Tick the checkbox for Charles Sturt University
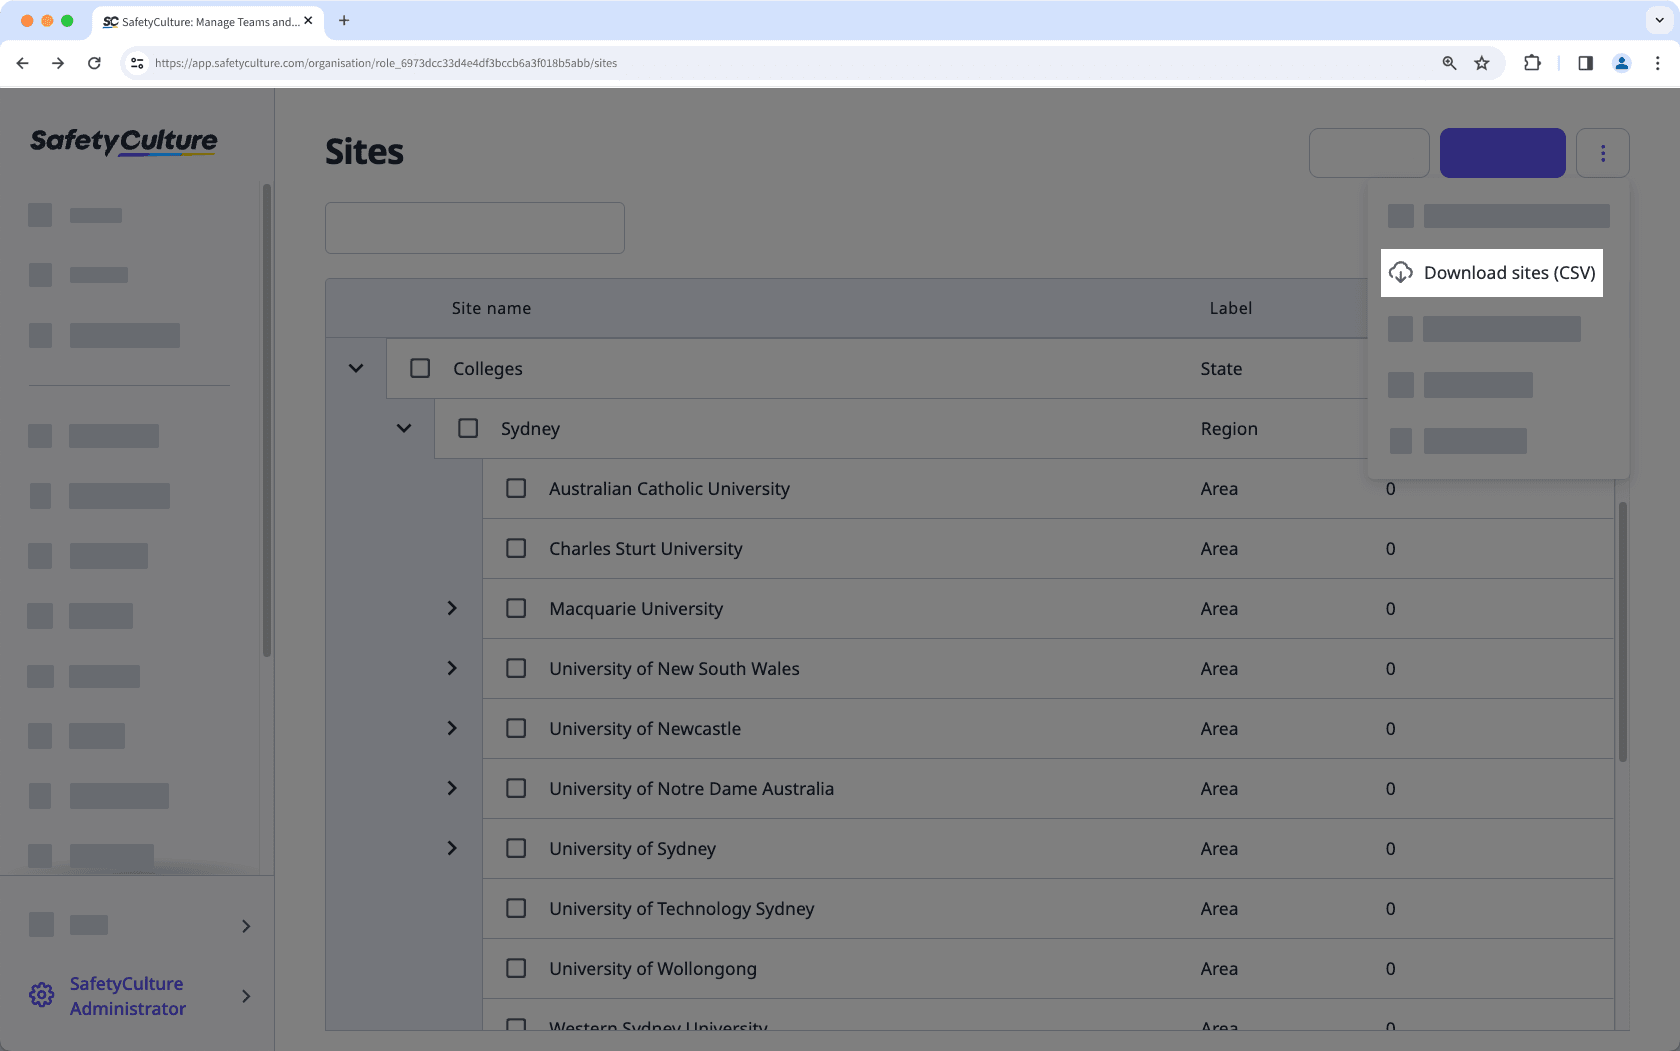 (516, 548)
